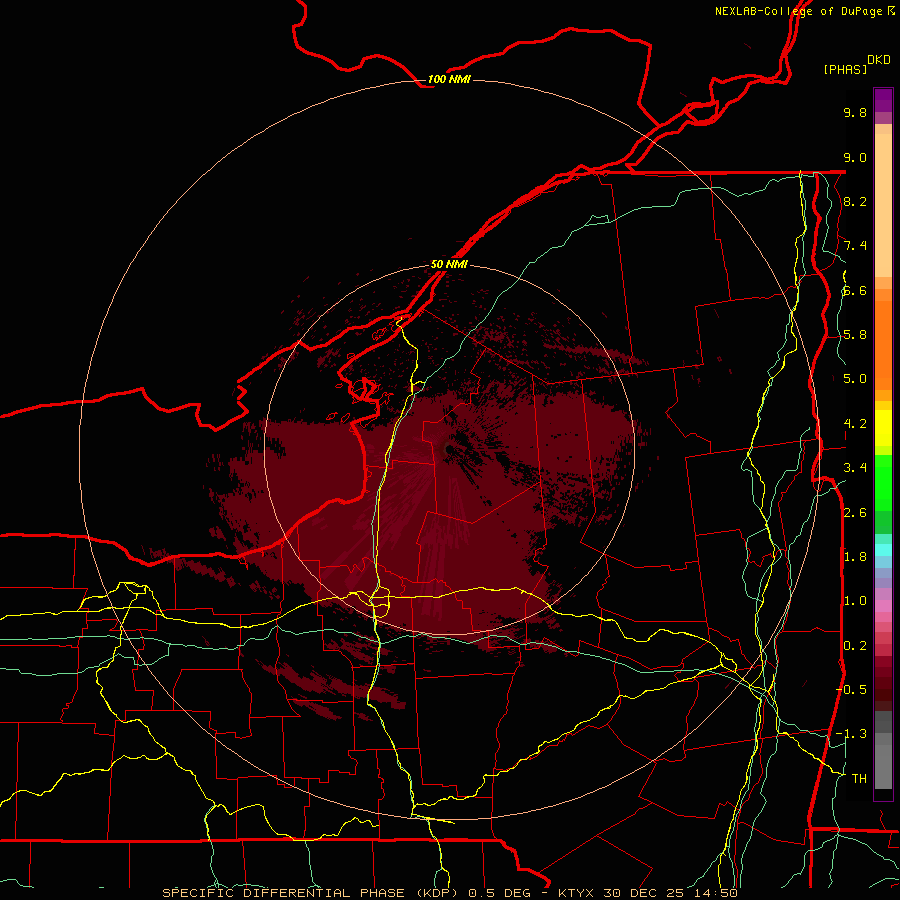Click the 0.5 DEG elevation text
This screenshot has height=900, width=900.
tap(499, 893)
